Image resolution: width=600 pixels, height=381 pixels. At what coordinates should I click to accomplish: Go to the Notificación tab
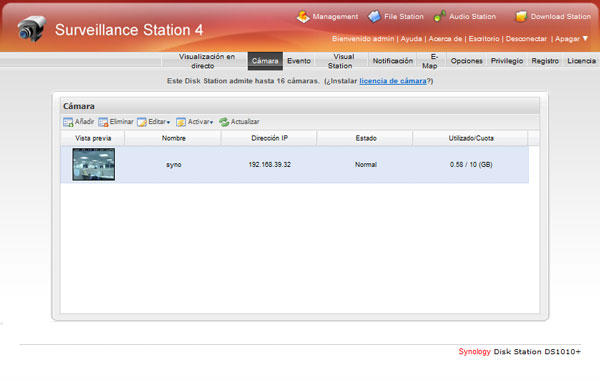pyautogui.click(x=393, y=61)
